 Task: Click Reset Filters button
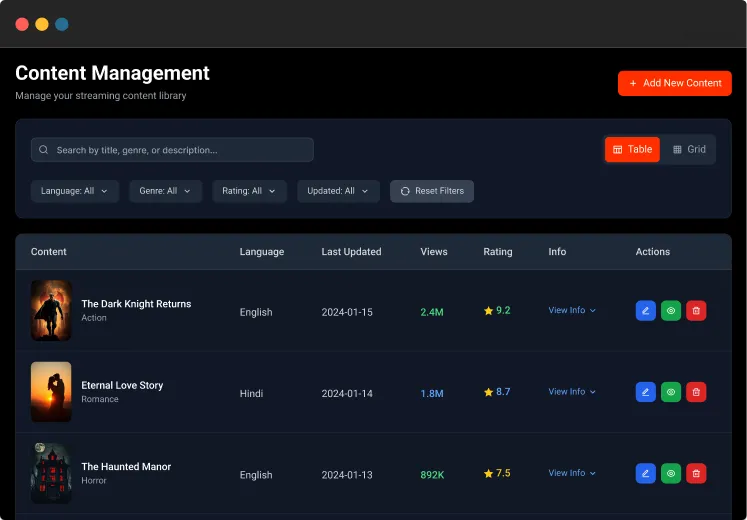[432, 191]
